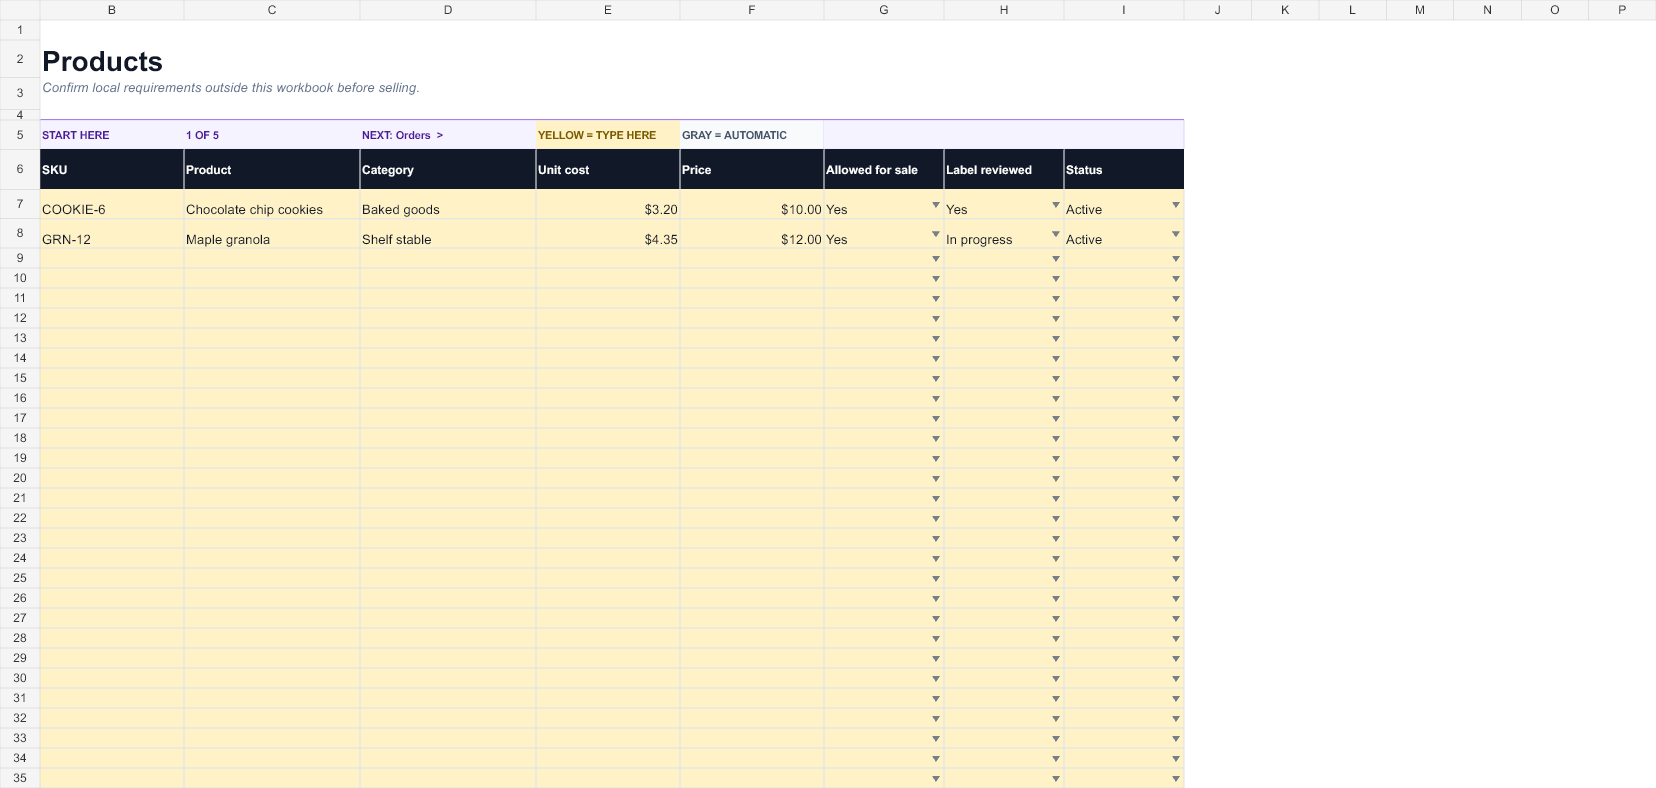Open Label reviewed dropdown in row 20
The height and width of the screenshot is (788, 1656).
[1056, 479]
